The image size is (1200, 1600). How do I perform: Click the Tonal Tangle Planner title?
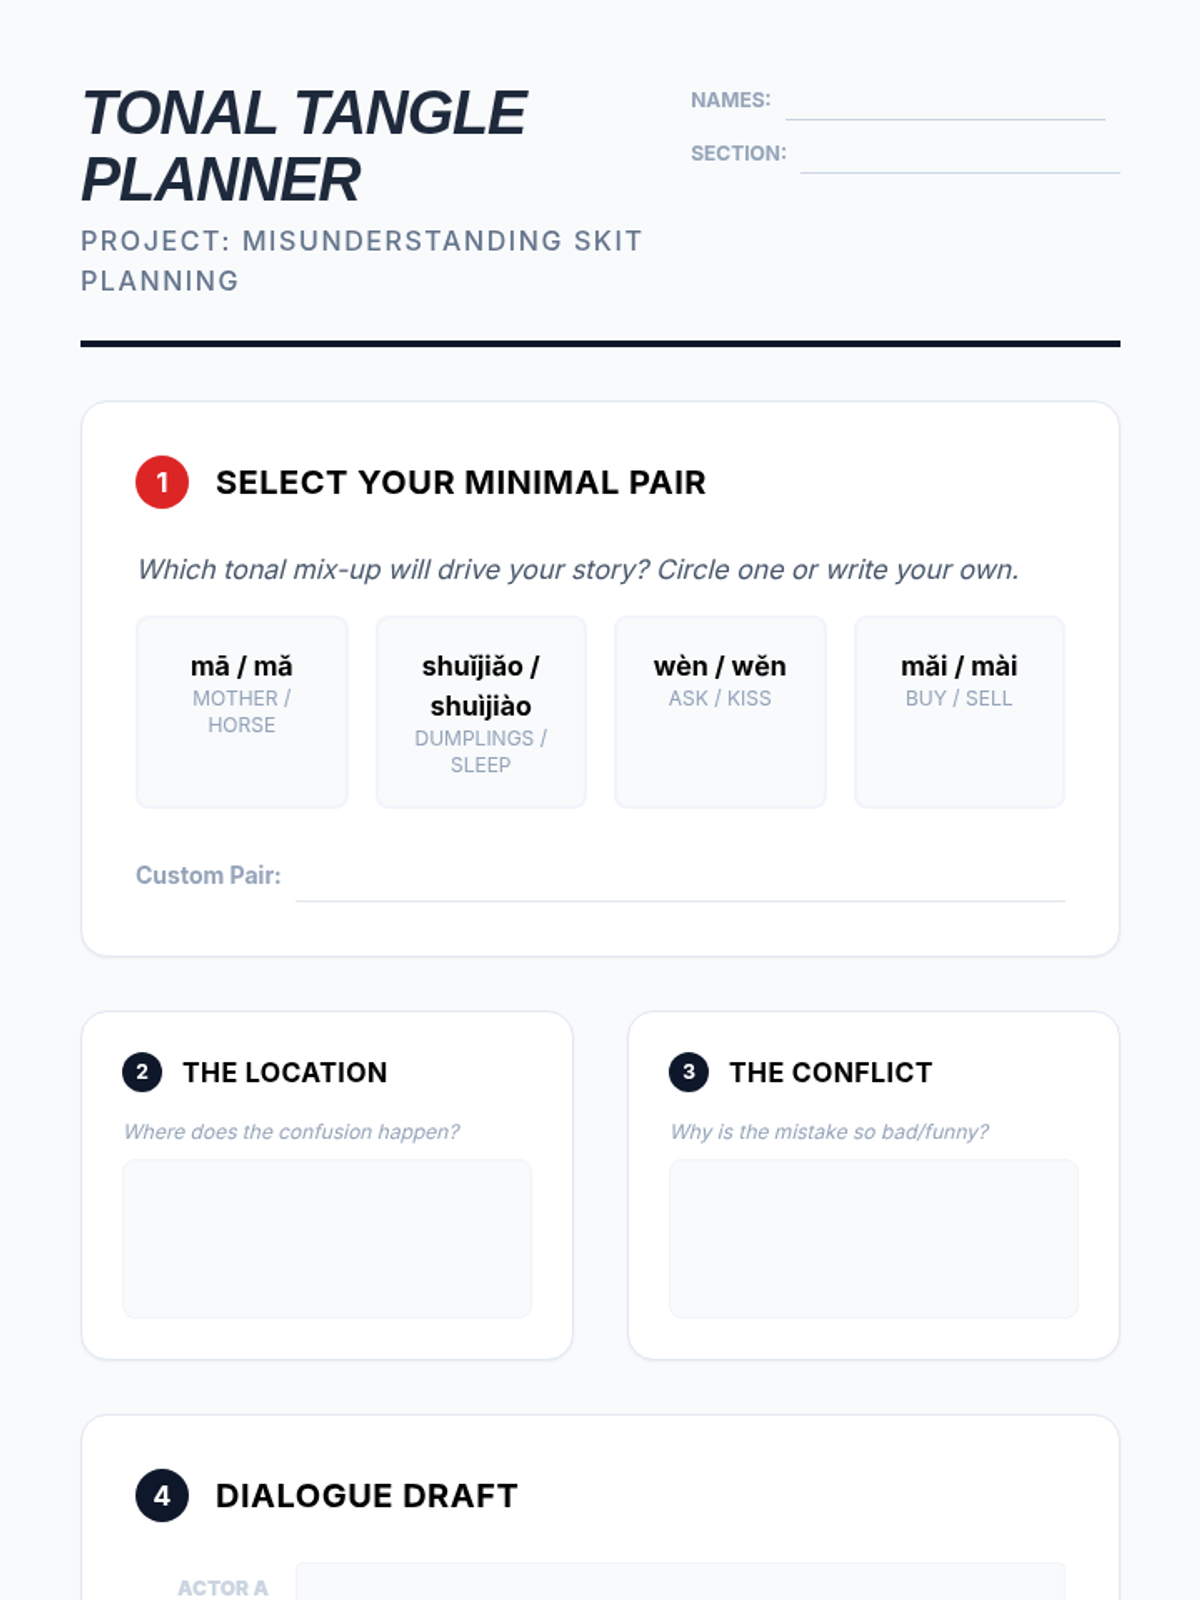click(x=304, y=146)
